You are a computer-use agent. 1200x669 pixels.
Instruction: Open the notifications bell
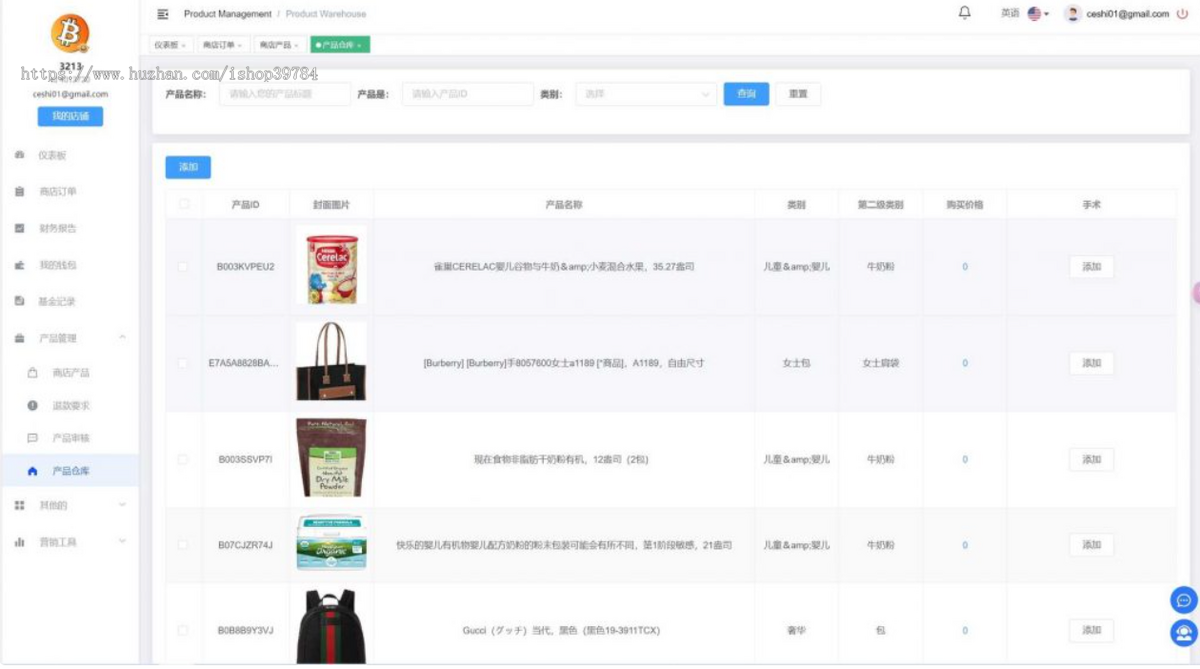tap(964, 13)
